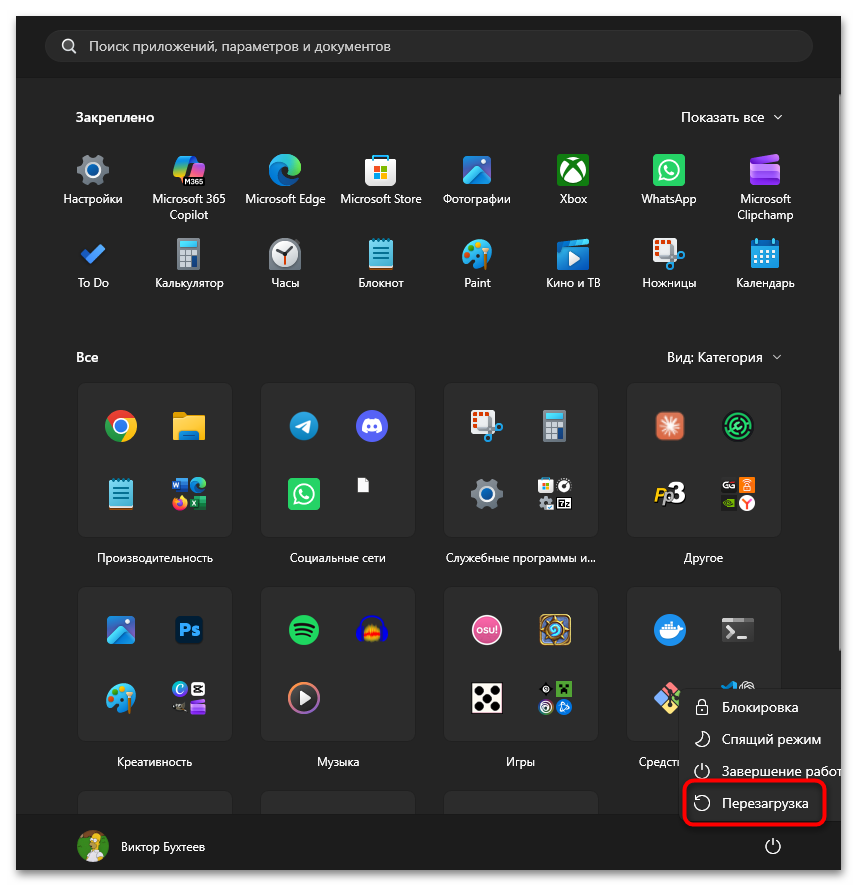Open Chrome in Производительность category
Viewport: 857px width, 886px height.
tap(121, 426)
